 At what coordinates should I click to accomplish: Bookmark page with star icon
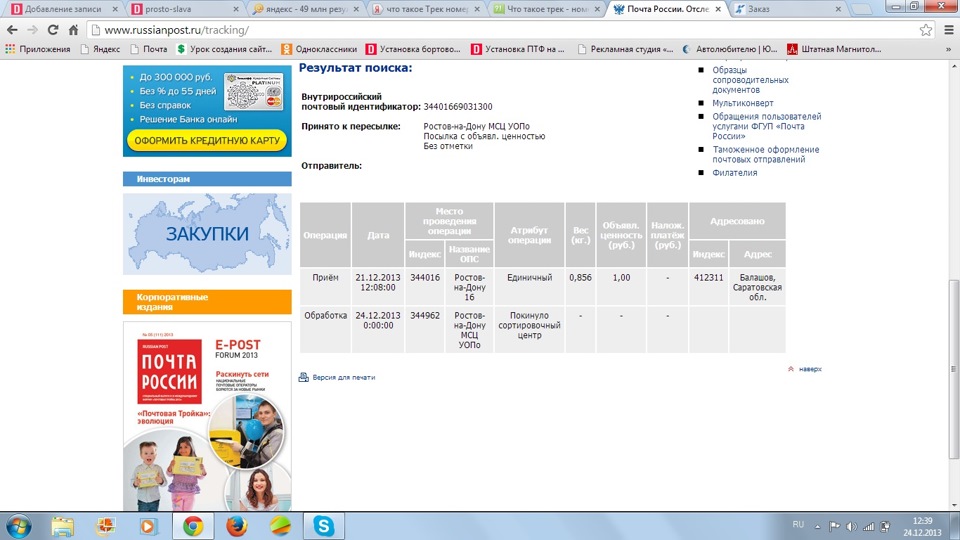[x=926, y=29]
